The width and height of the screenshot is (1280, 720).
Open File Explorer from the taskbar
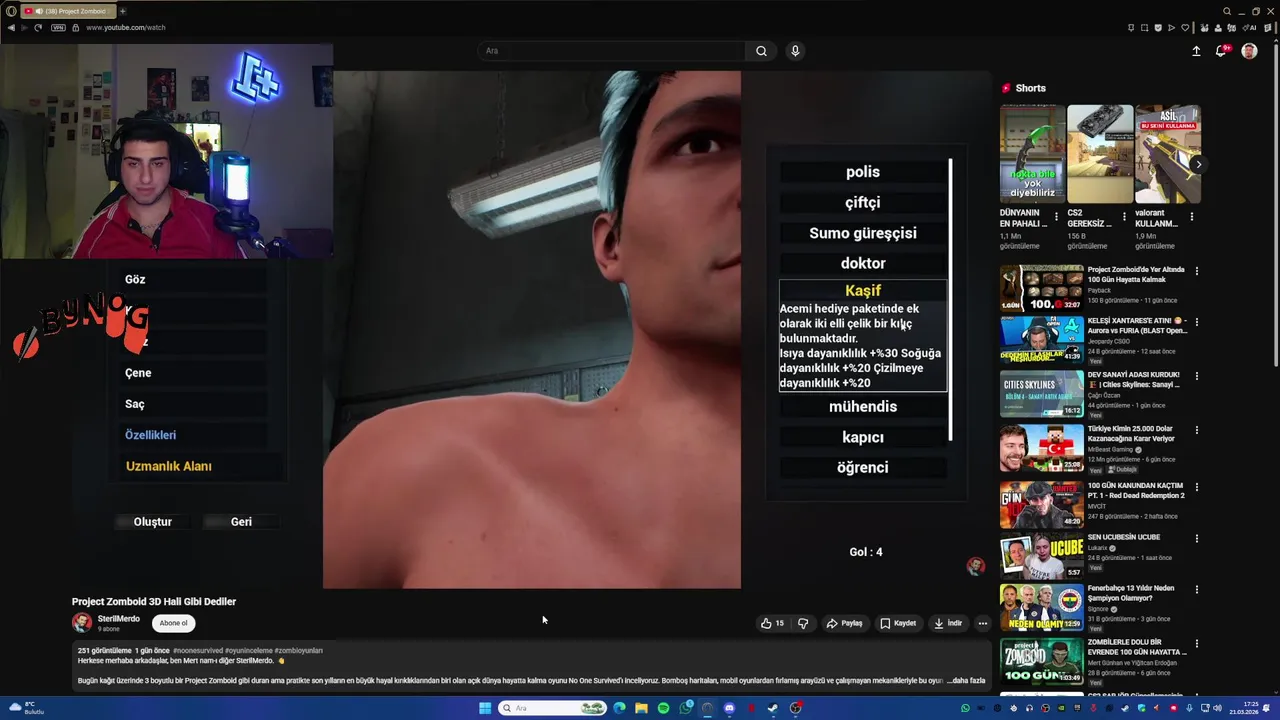click(x=641, y=708)
